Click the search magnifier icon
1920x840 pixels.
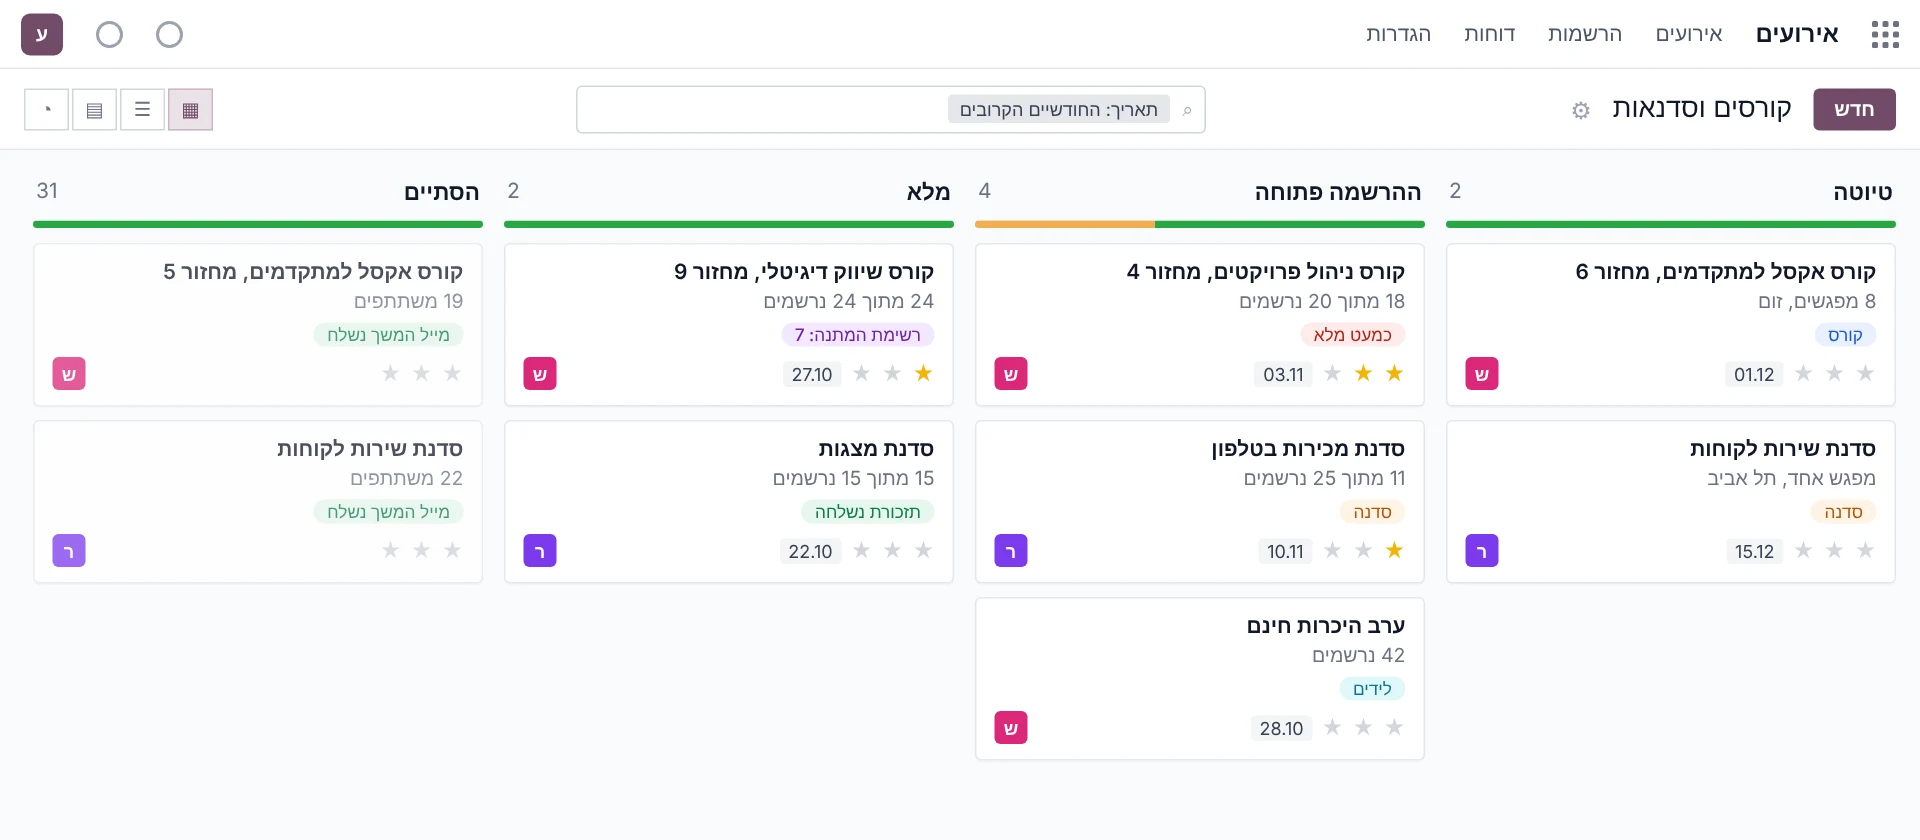point(1187,110)
